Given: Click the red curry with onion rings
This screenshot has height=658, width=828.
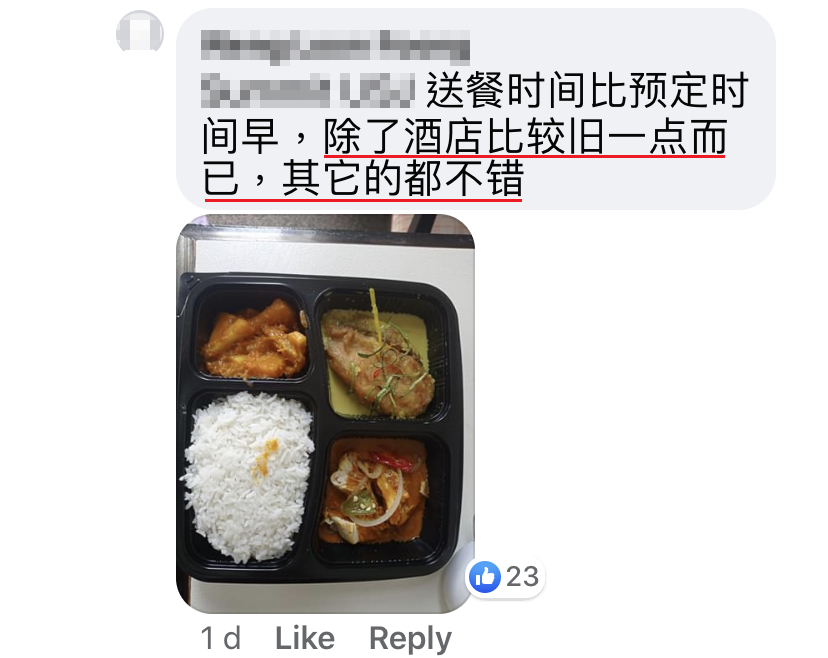Looking at the screenshot, I should [373, 493].
